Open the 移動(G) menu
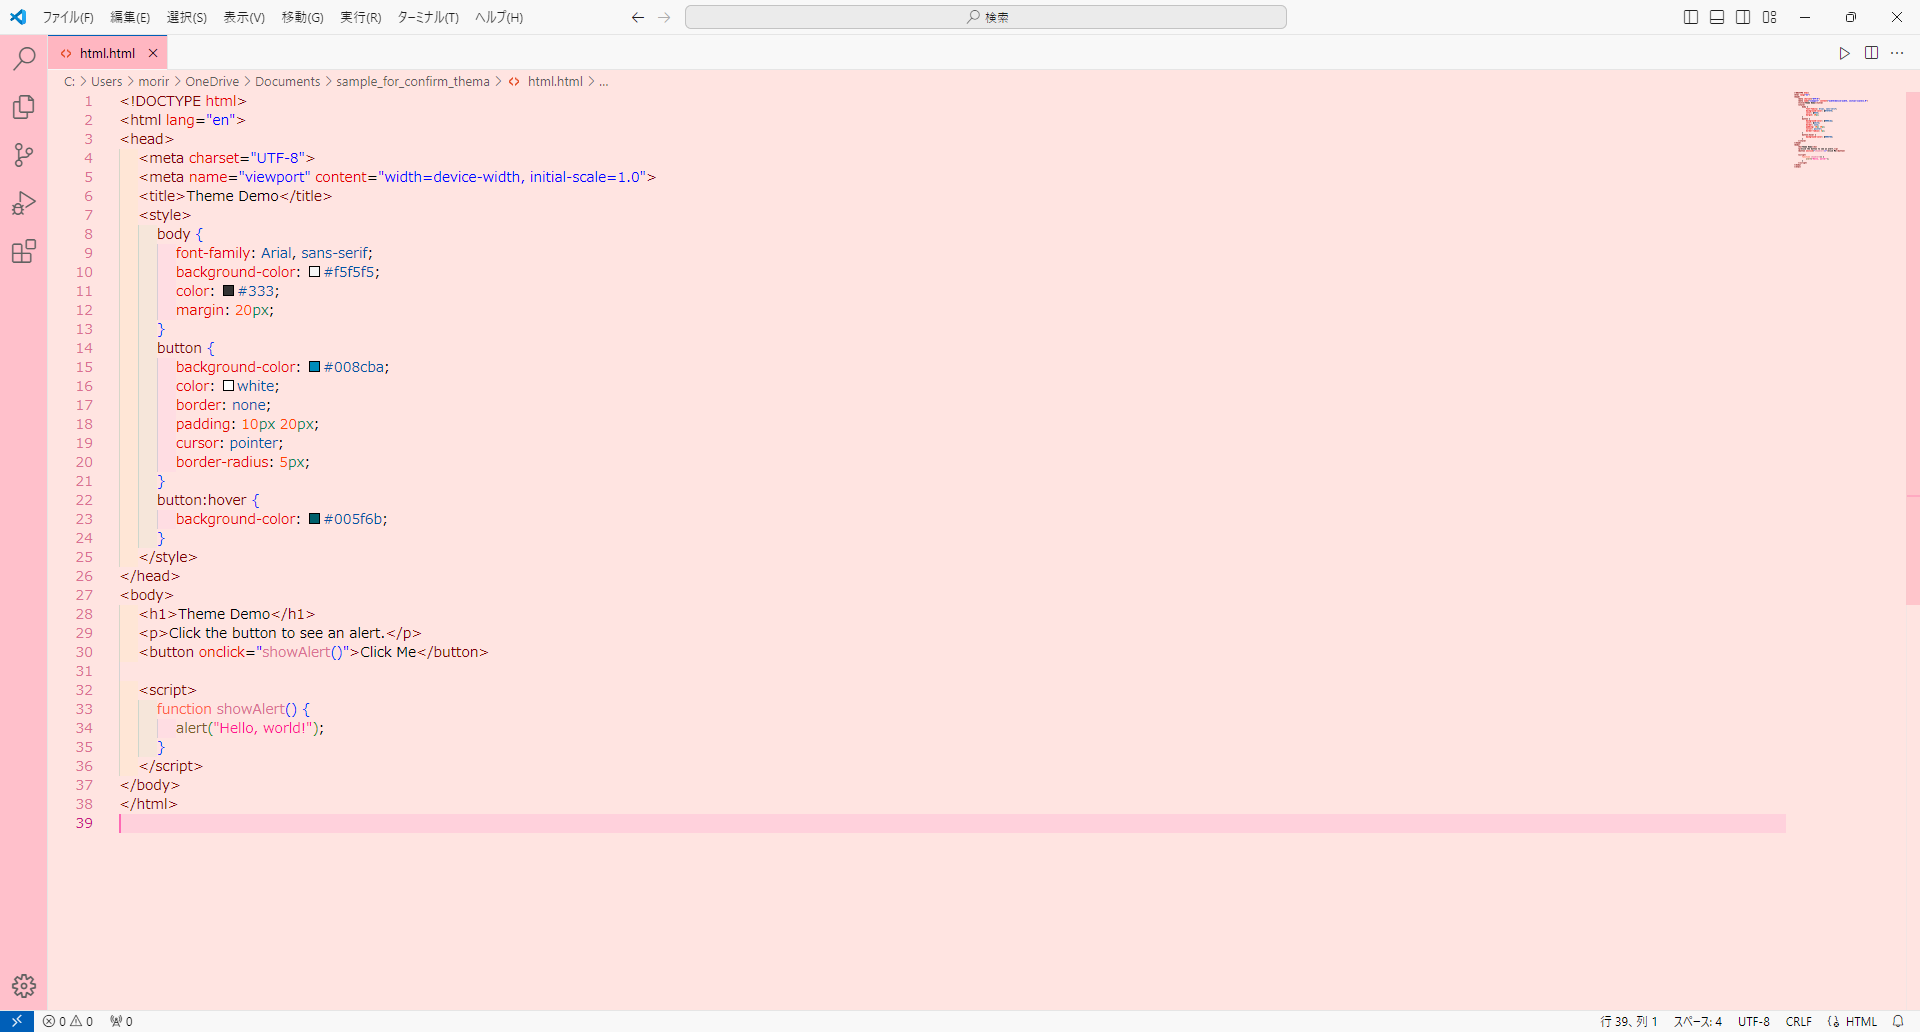1920x1032 pixels. click(x=302, y=17)
